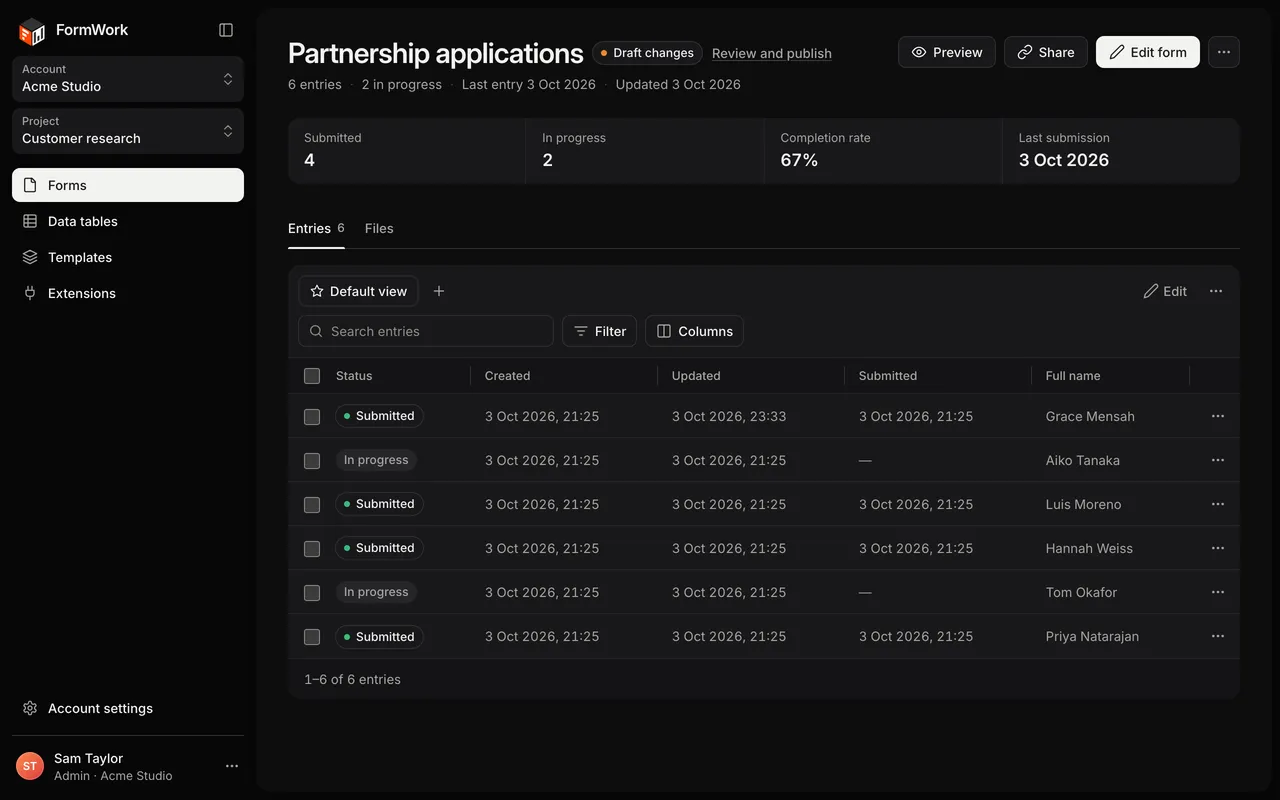Viewport: 1280px width, 800px height.
Task: Open view options menu beside Edit
Action: click(1216, 291)
